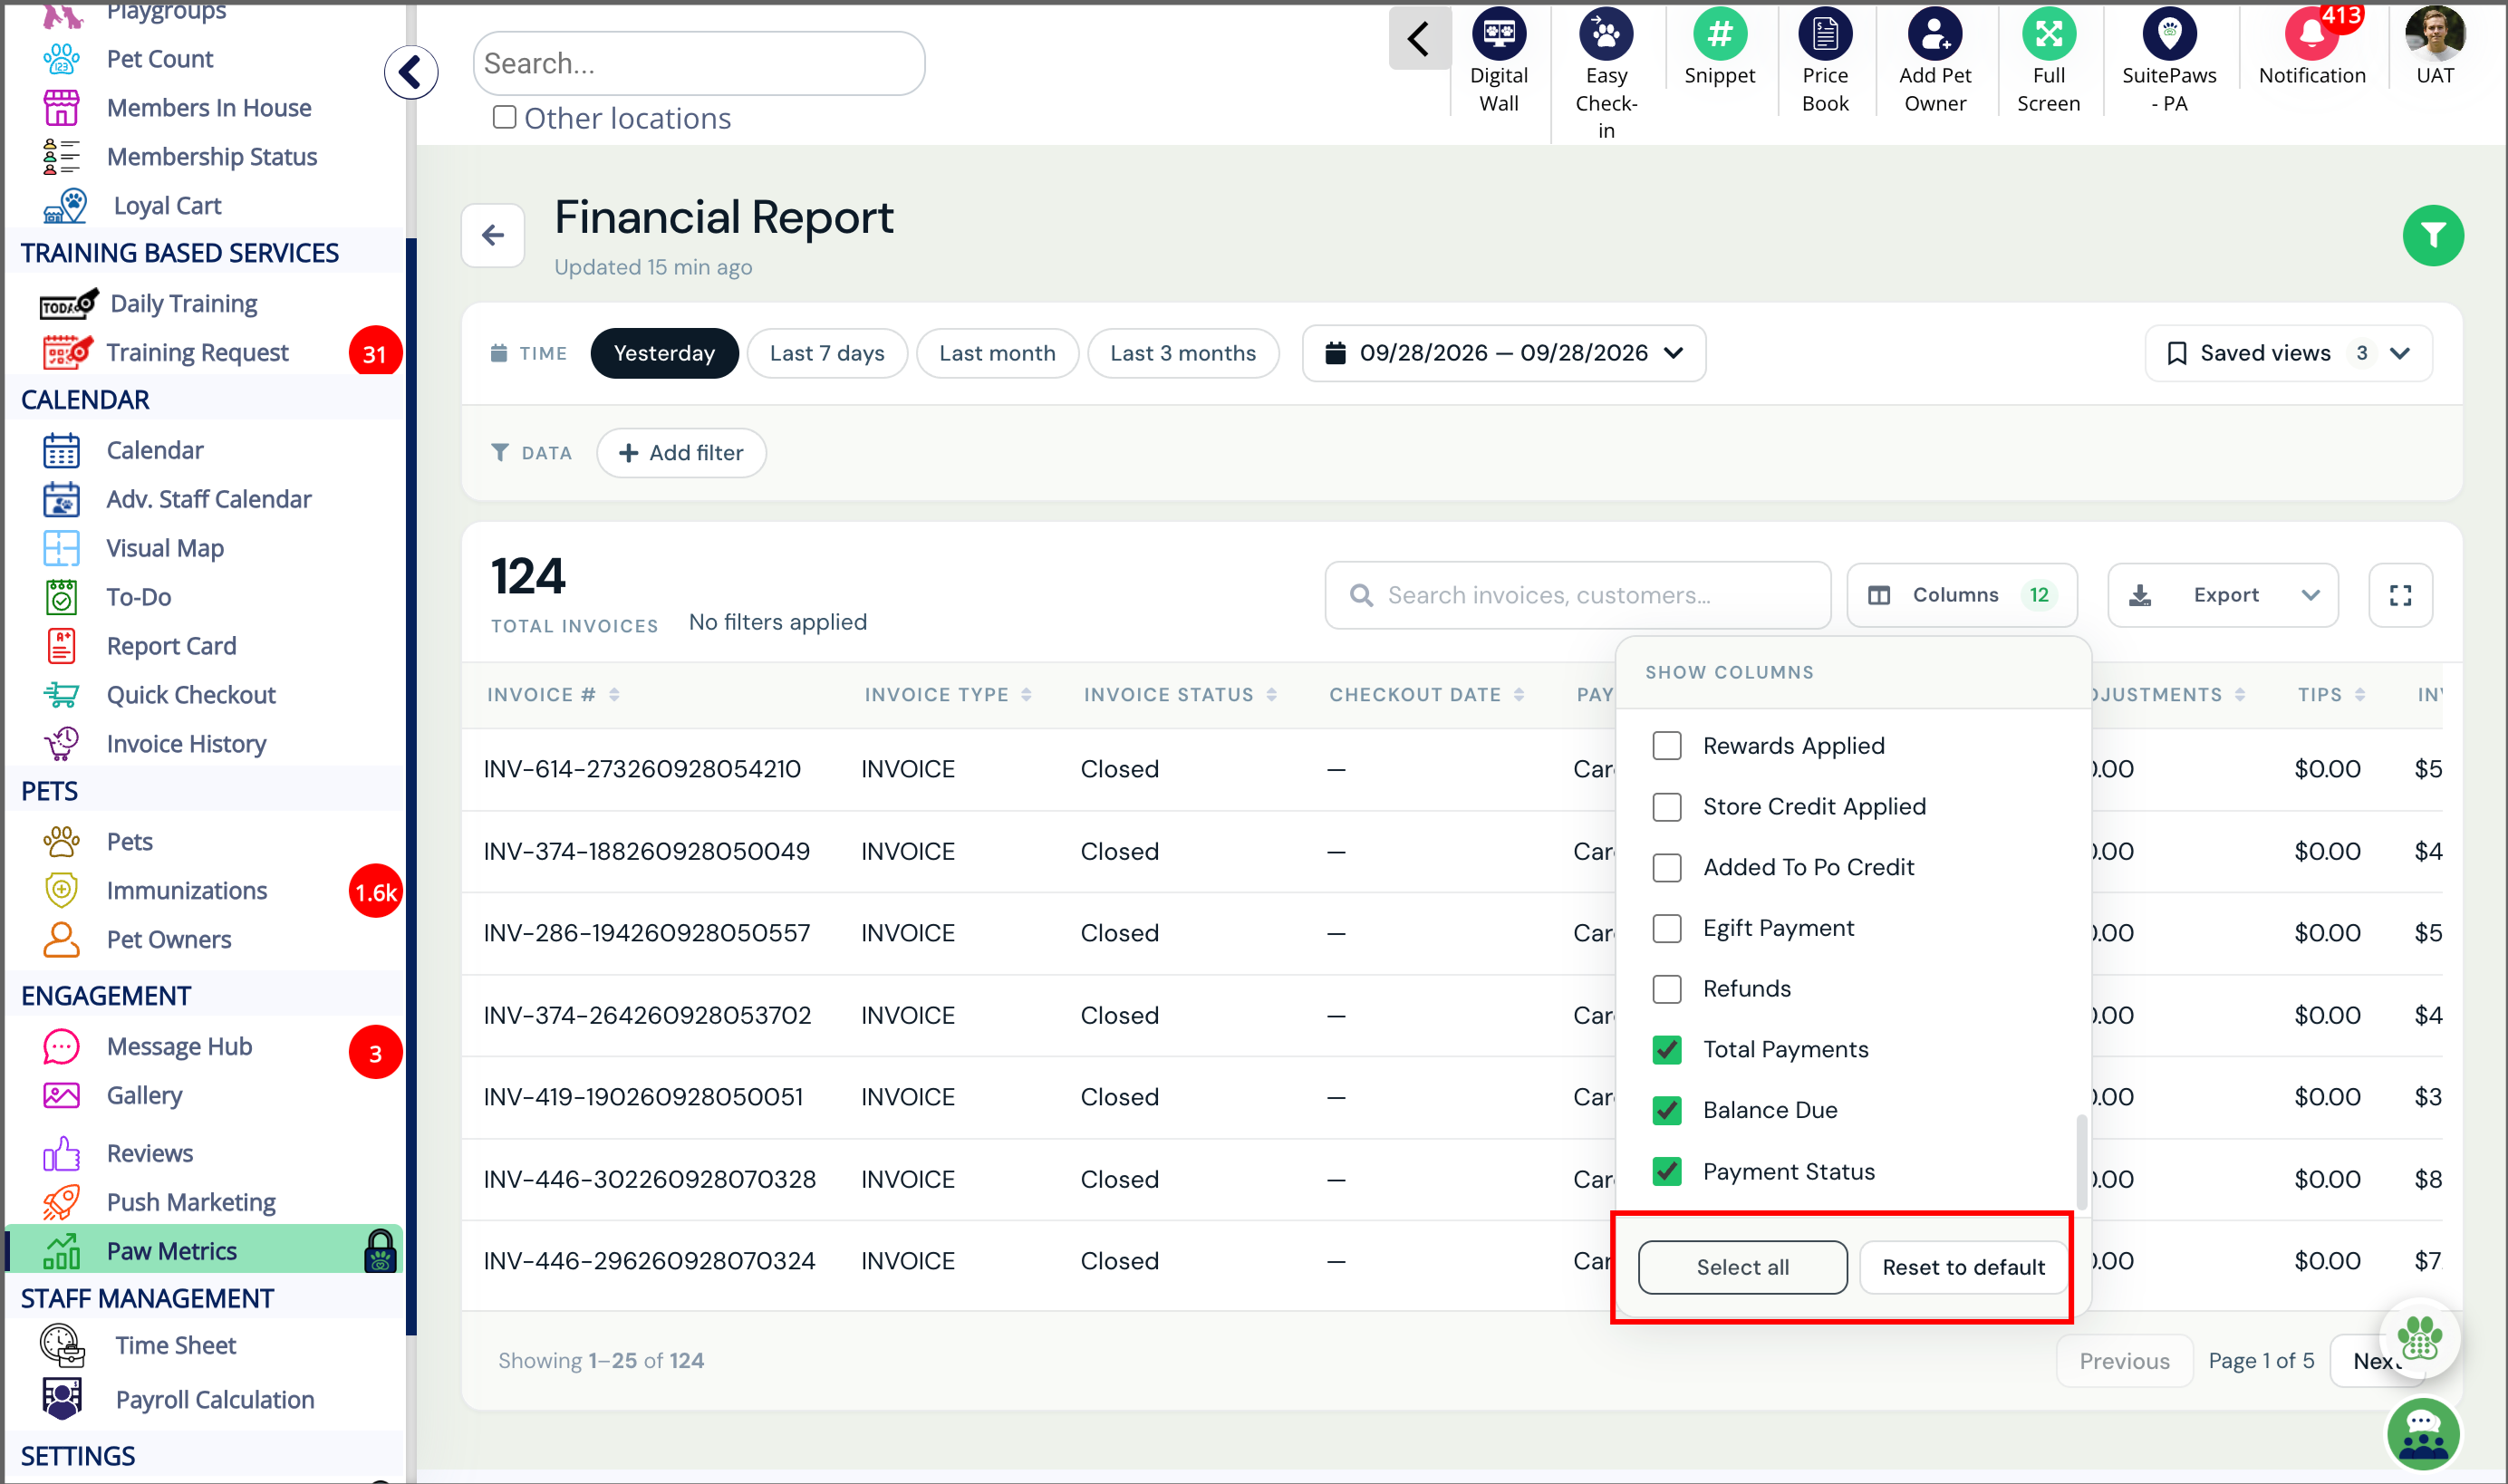Screen dimensions: 2508x1484
Task: Open the Message Hub sidebar item
Action: [x=180, y=1046]
